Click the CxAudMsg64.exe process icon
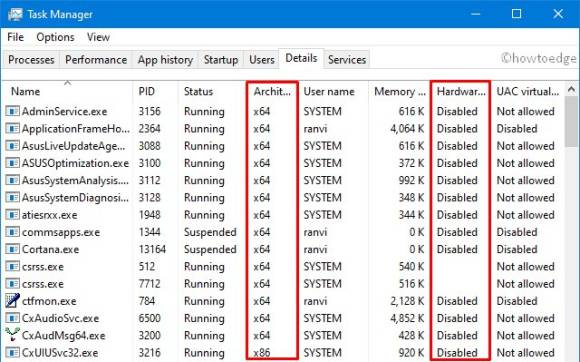The width and height of the screenshot is (580, 362). click(x=12, y=335)
